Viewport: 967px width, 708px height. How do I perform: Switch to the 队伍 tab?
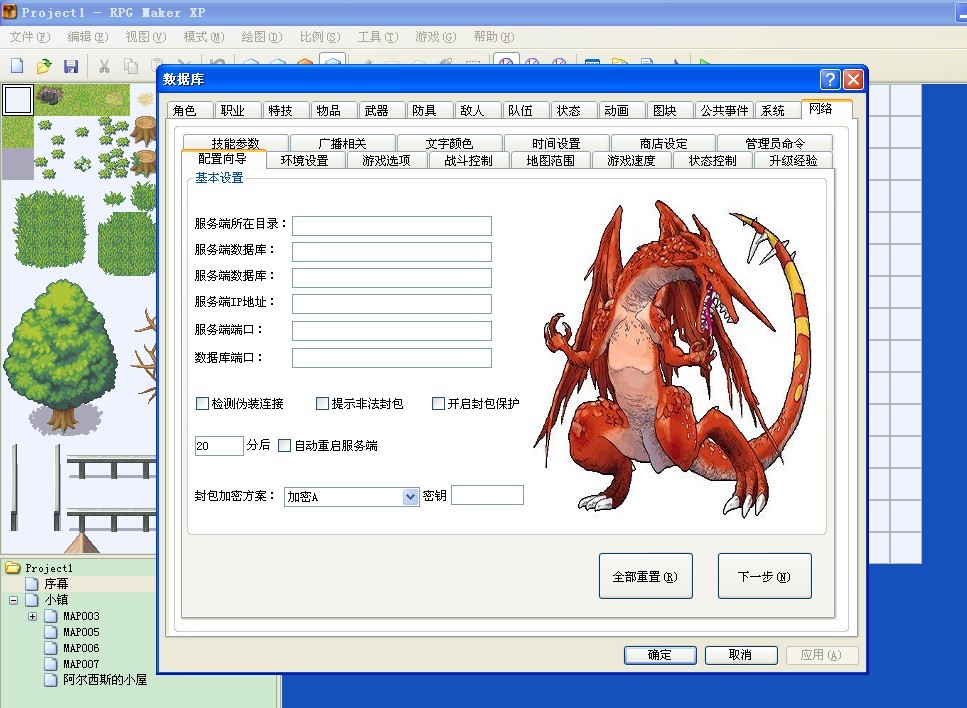[525, 110]
